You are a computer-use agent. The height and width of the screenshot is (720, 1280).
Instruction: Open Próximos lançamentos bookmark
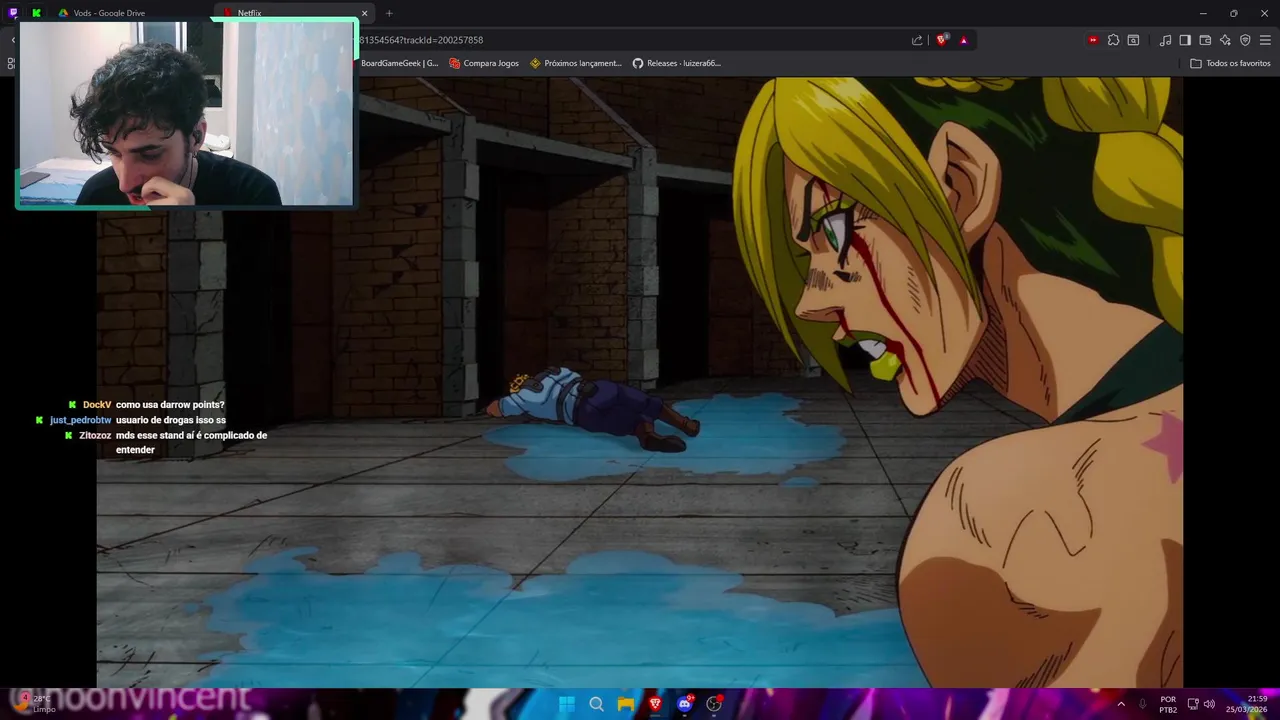576,63
